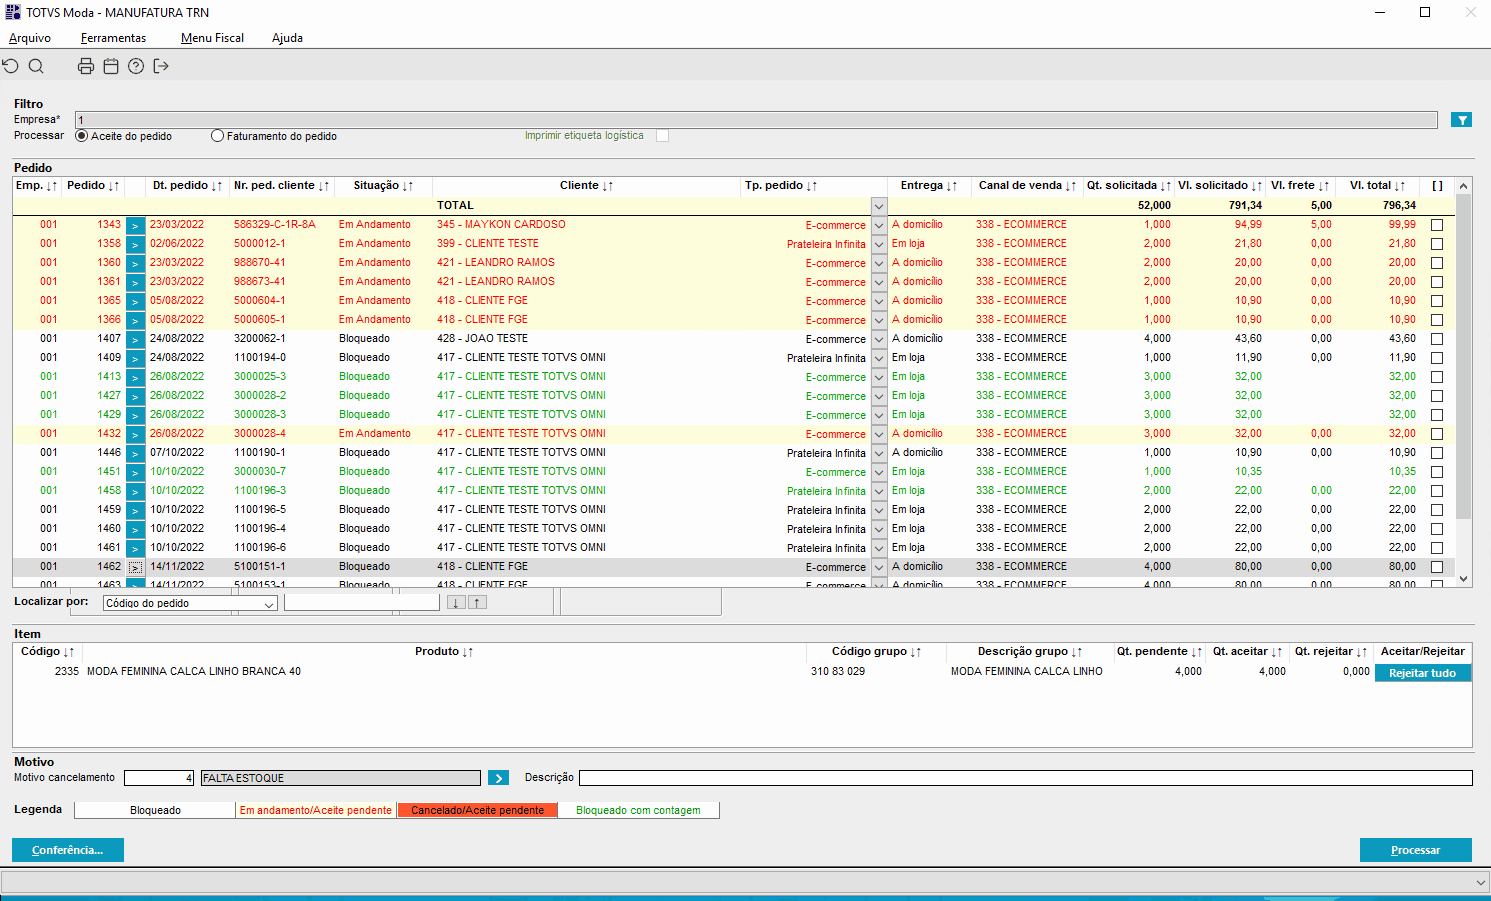The width and height of the screenshot is (1491, 901).
Task: Click the Motivo cancelamento code field
Action: (x=159, y=778)
